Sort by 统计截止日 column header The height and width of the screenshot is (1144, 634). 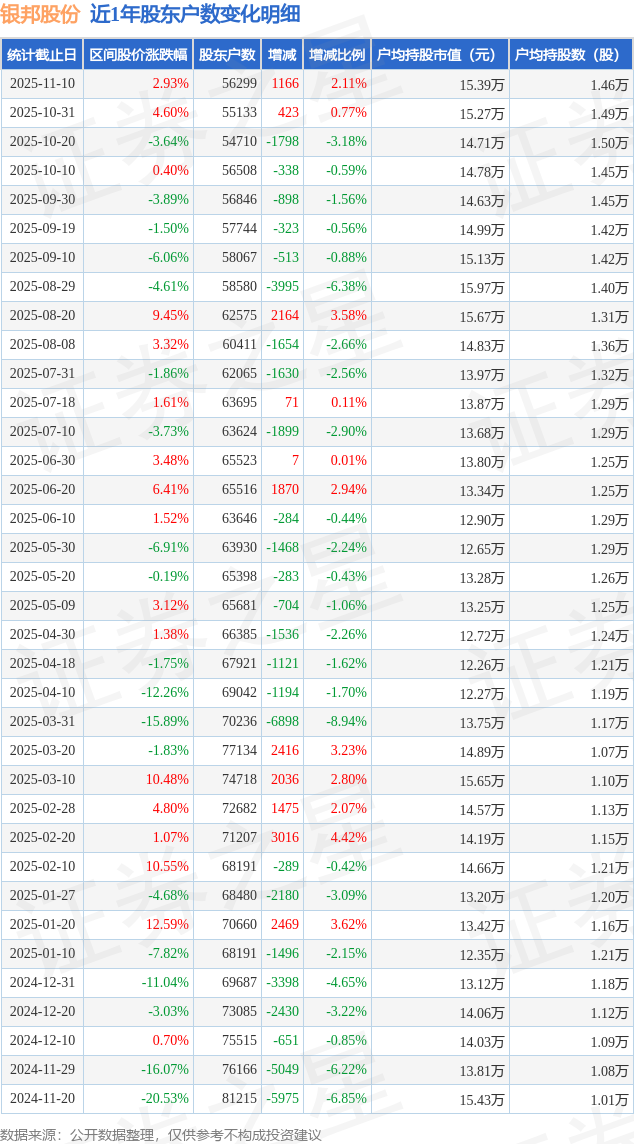pos(42,55)
